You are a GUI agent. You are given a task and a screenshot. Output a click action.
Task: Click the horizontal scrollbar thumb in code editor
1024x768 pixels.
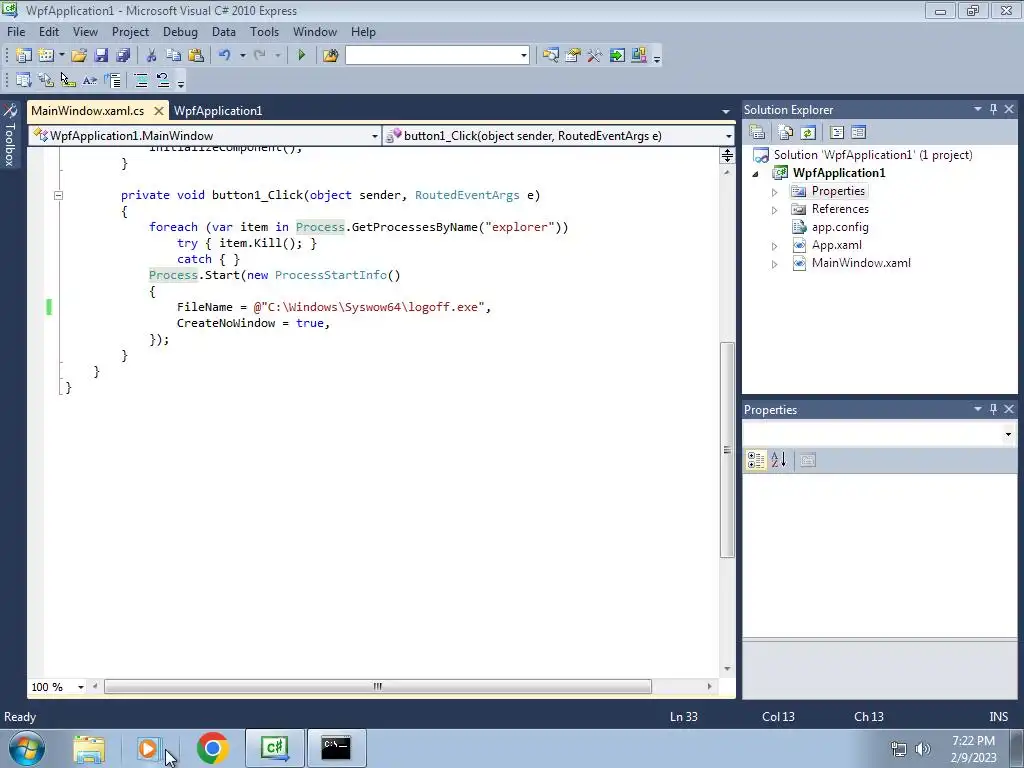pyautogui.click(x=377, y=686)
